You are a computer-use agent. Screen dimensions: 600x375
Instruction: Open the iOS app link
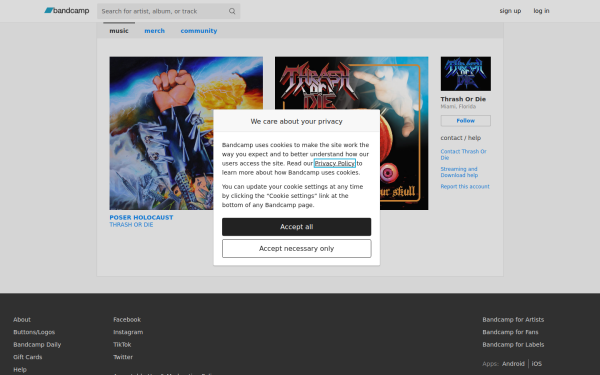(x=536, y=364)
